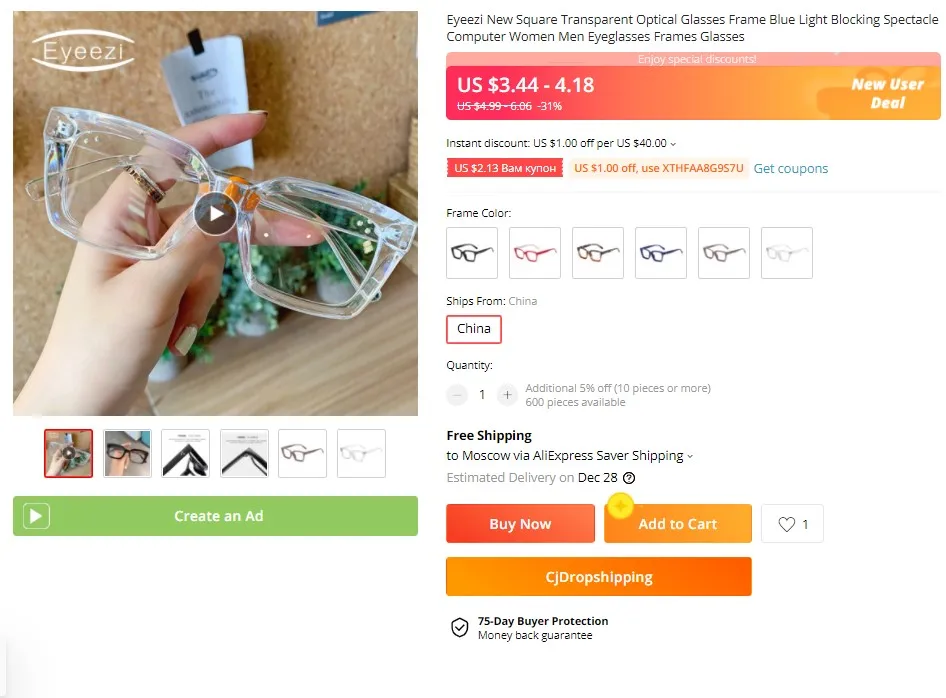The width and height of the screenshot is (946, 698).
Task: Select the transparent clear frame color
Action: (x=787, y=253)
